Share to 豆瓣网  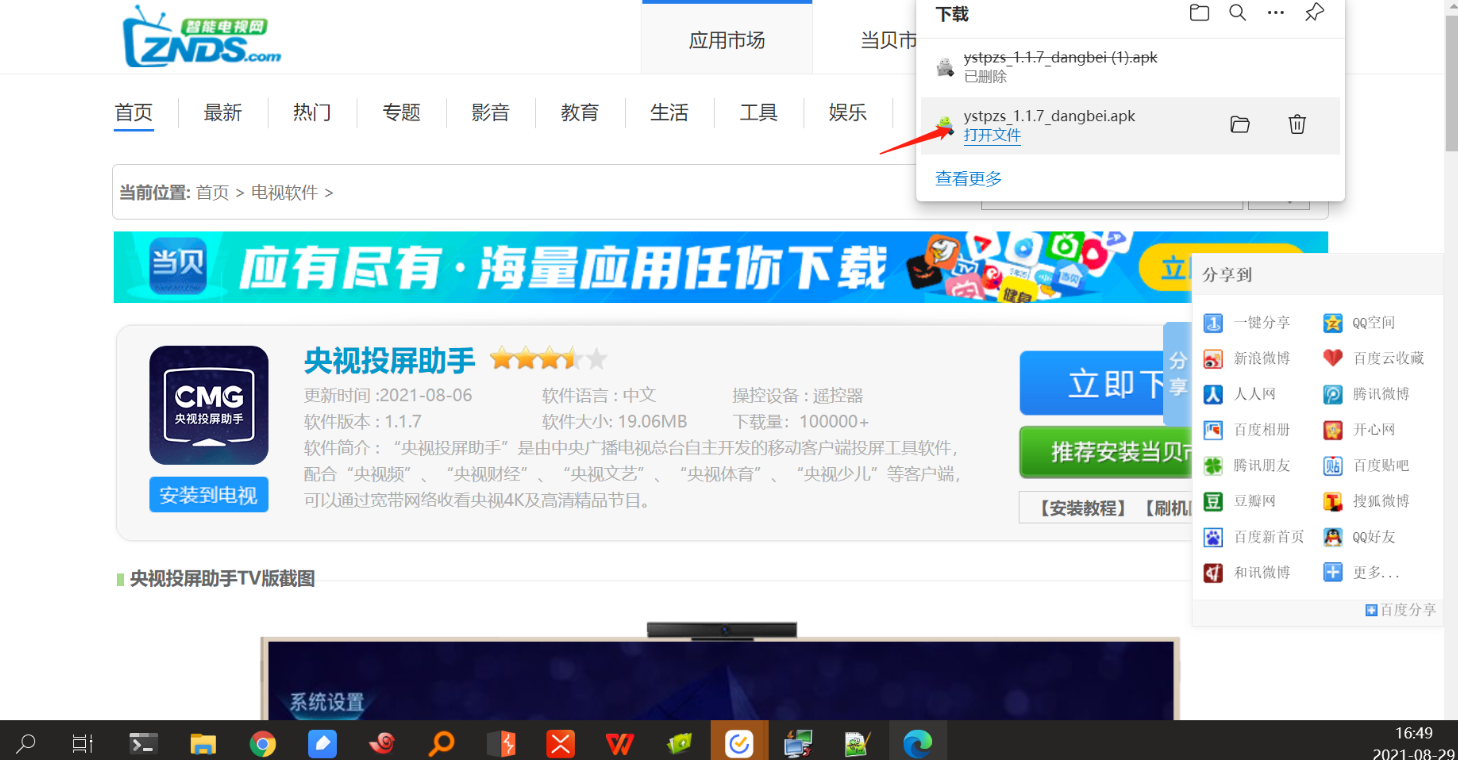point(1240,501)
